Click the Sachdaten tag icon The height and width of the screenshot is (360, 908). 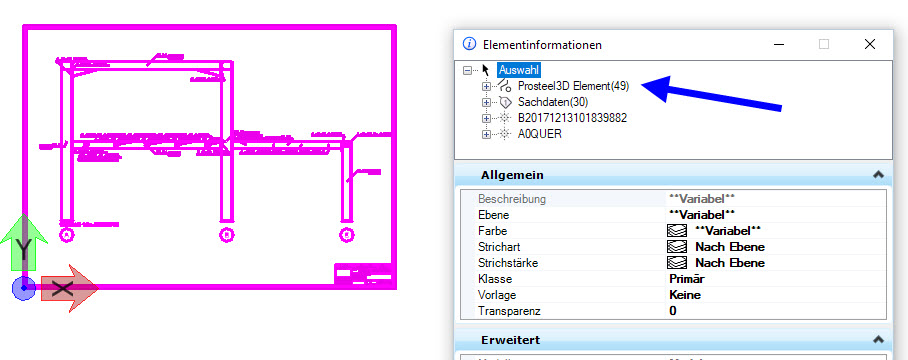[x=505, y=102]
